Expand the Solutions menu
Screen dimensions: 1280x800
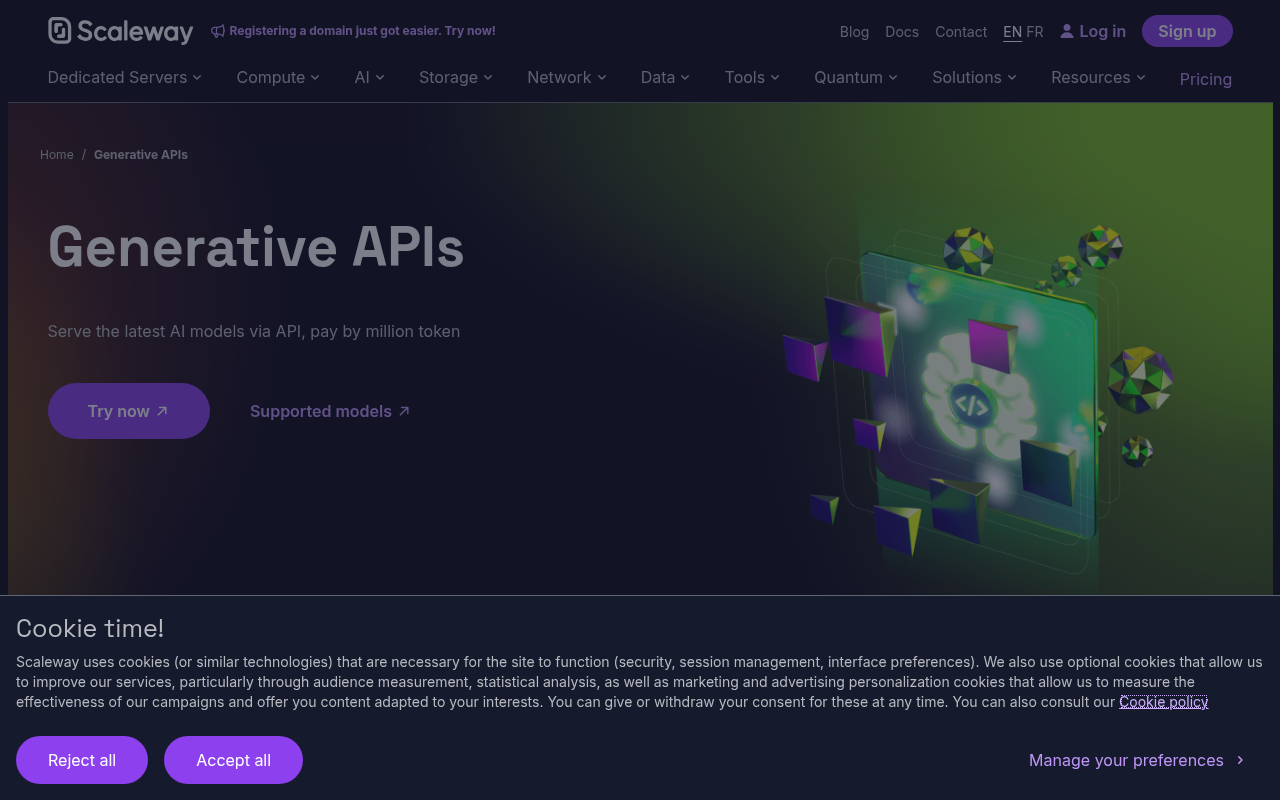click(x=974, y=77)
